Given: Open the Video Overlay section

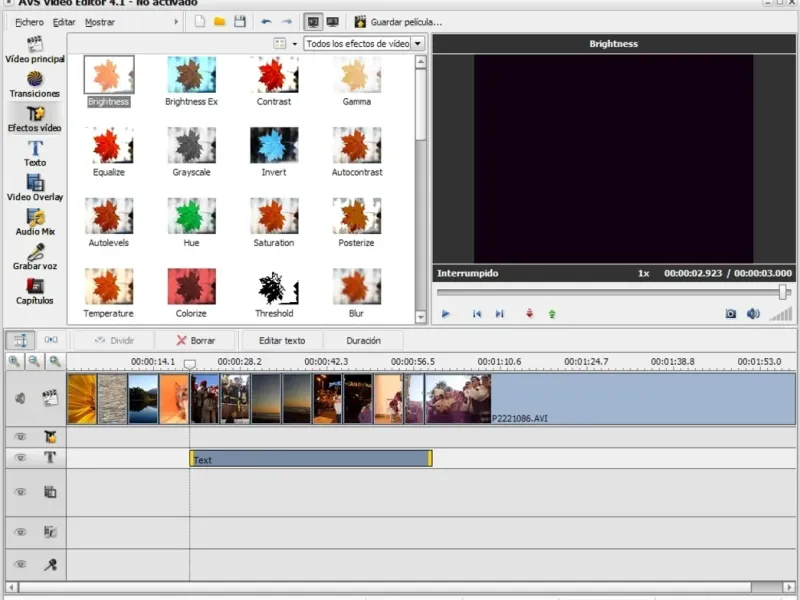Looking at the screenshot, I should coord(35,188).
